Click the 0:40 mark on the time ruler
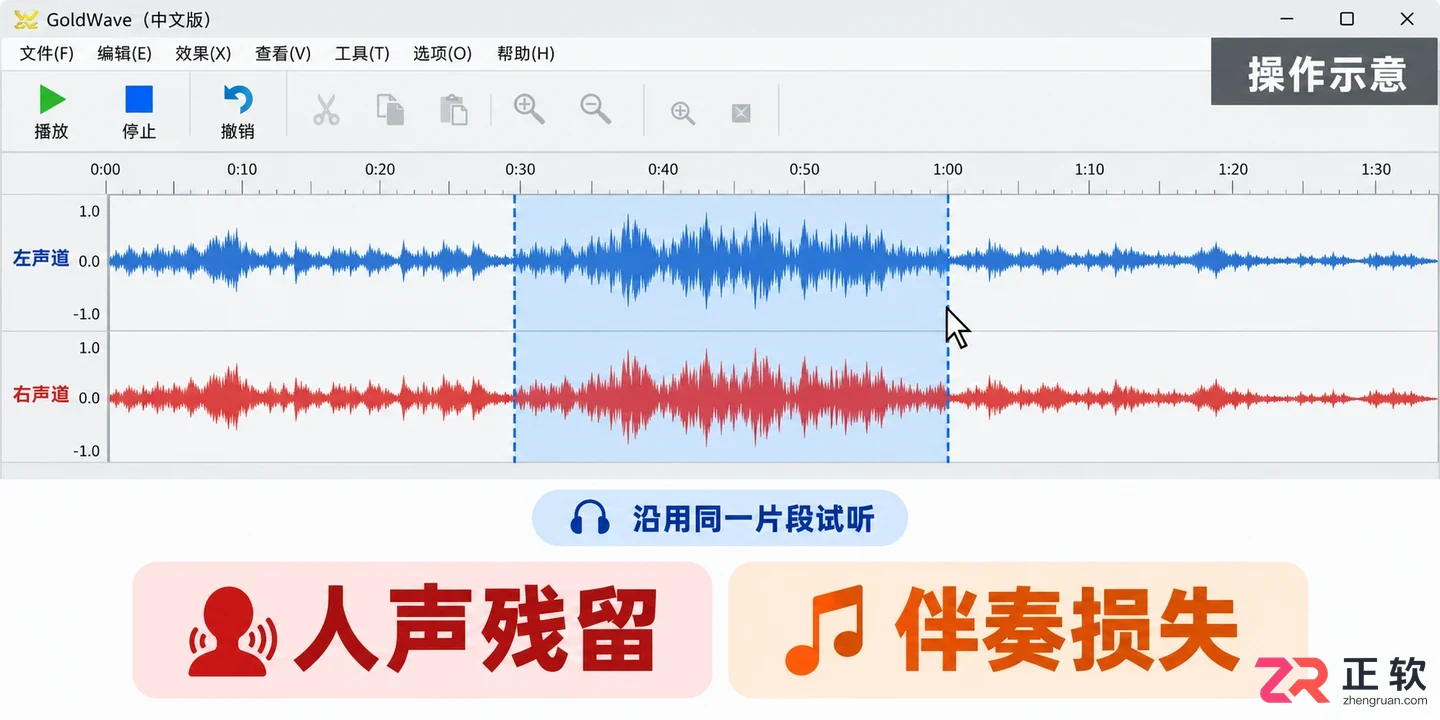Viewport: 1440px width, 720px height. tap(663, 169)
